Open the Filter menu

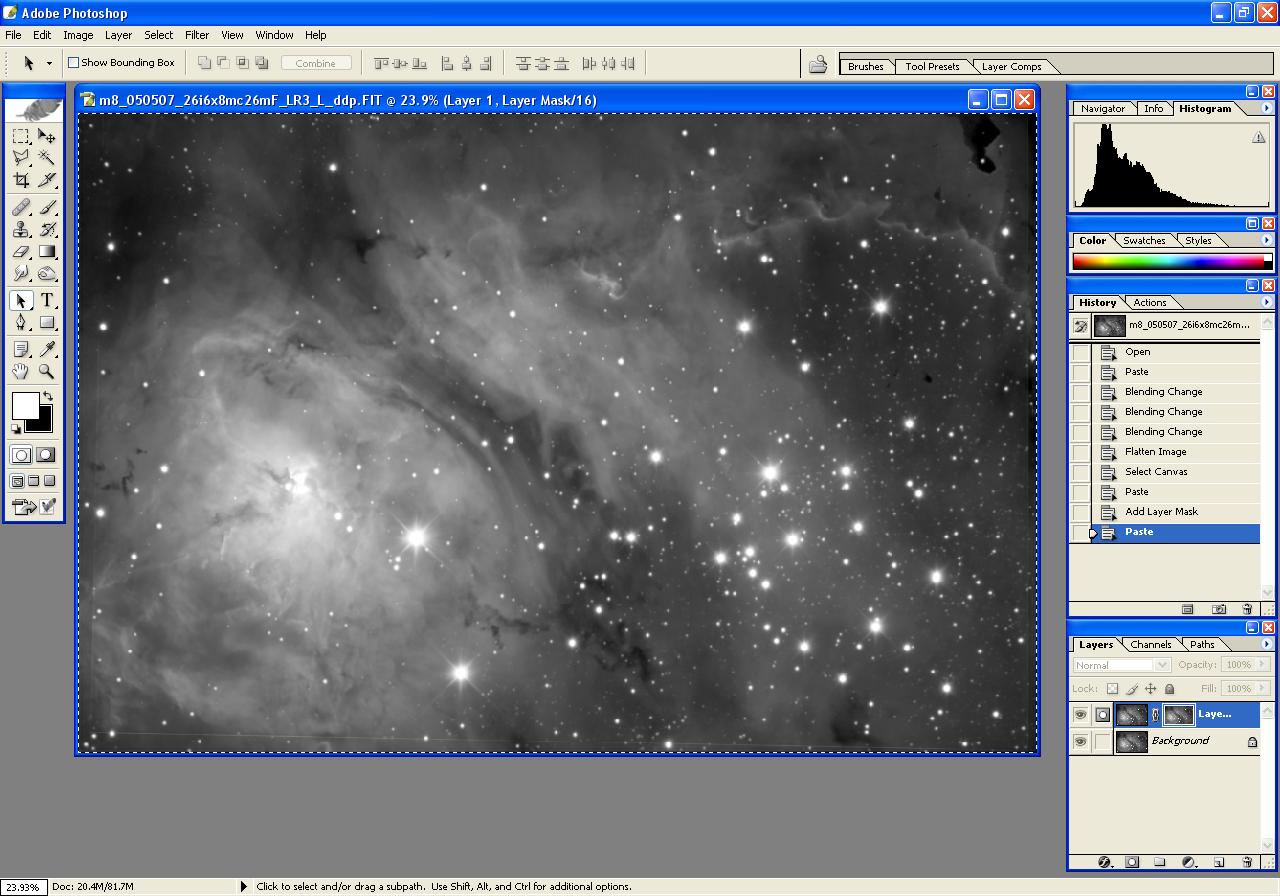197,35
